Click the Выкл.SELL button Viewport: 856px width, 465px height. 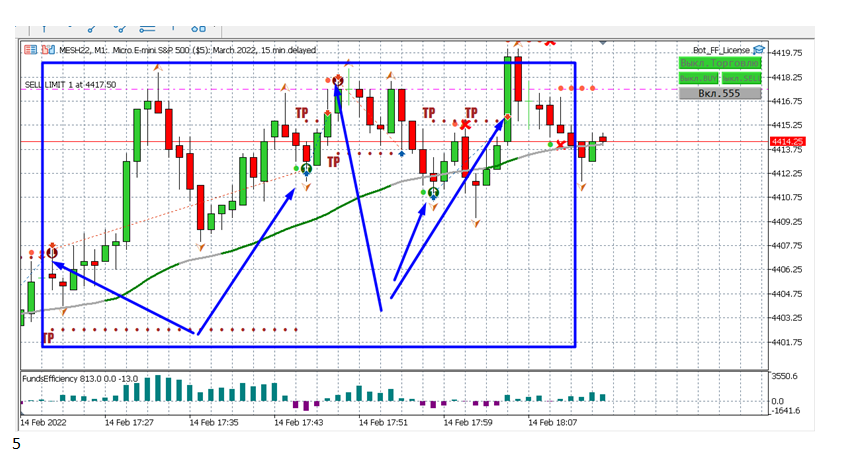(741, 79)
